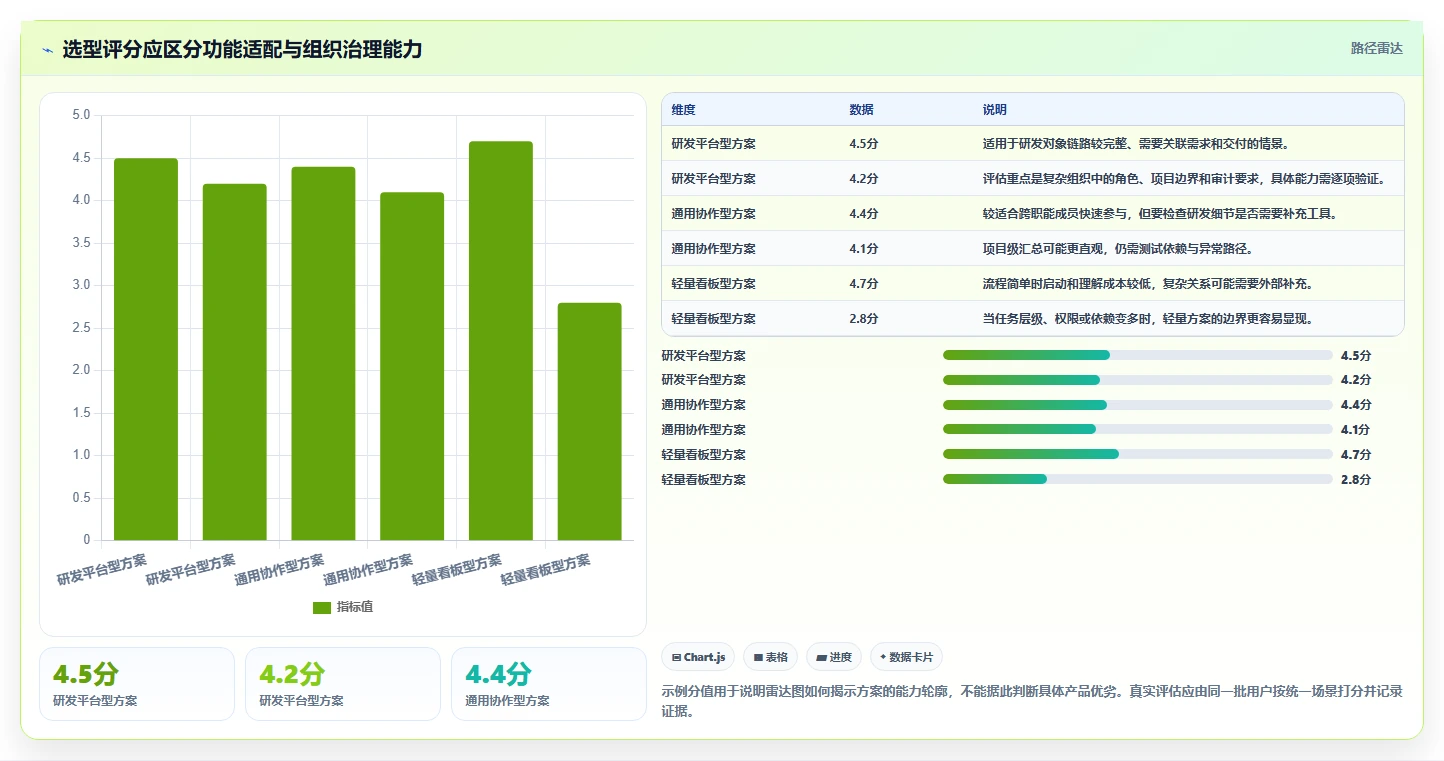Click the tallest bar in the chart
This screenshot has height=761, width=1444.
501,341
